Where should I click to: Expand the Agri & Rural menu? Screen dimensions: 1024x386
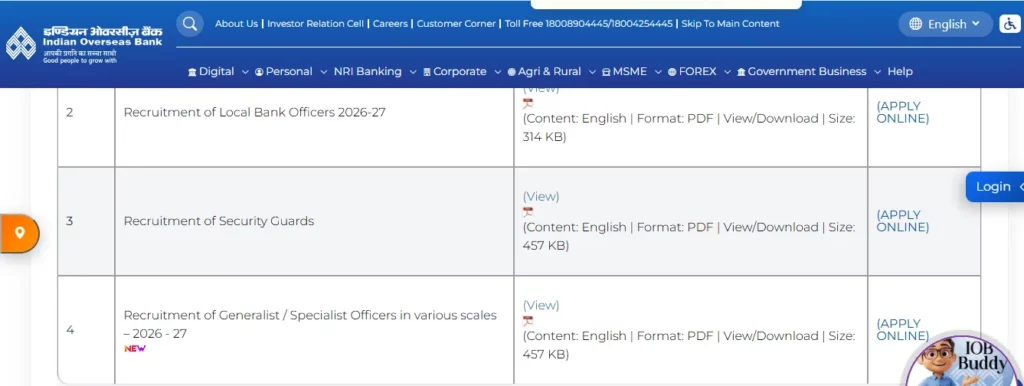pyautogui.click(x=552, y=71)
